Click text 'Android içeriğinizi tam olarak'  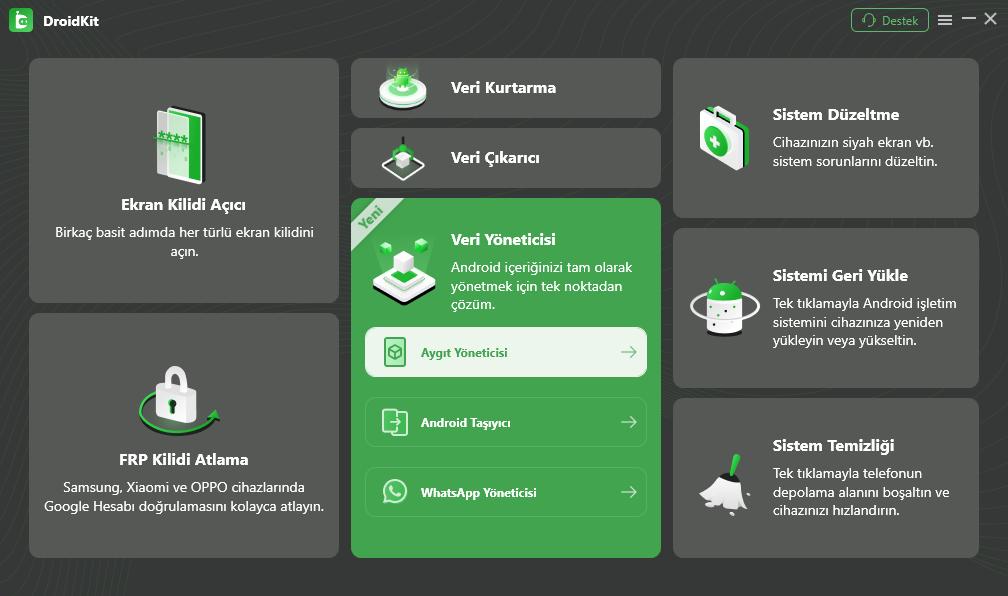[x=541, y=267]
